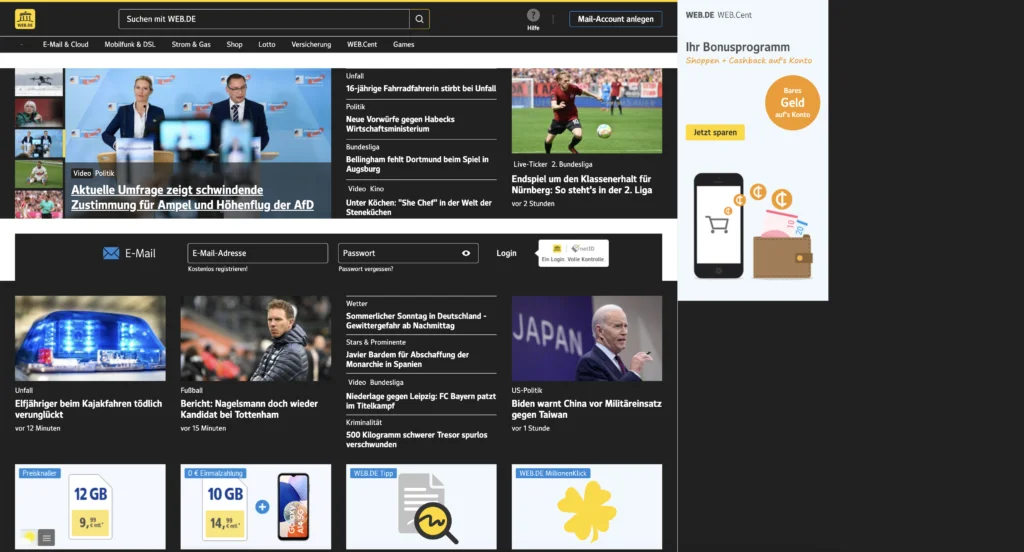
Task: Focus the E-Mail-Adresse input field
Action: pyautogui.click(x=257, y=253)
